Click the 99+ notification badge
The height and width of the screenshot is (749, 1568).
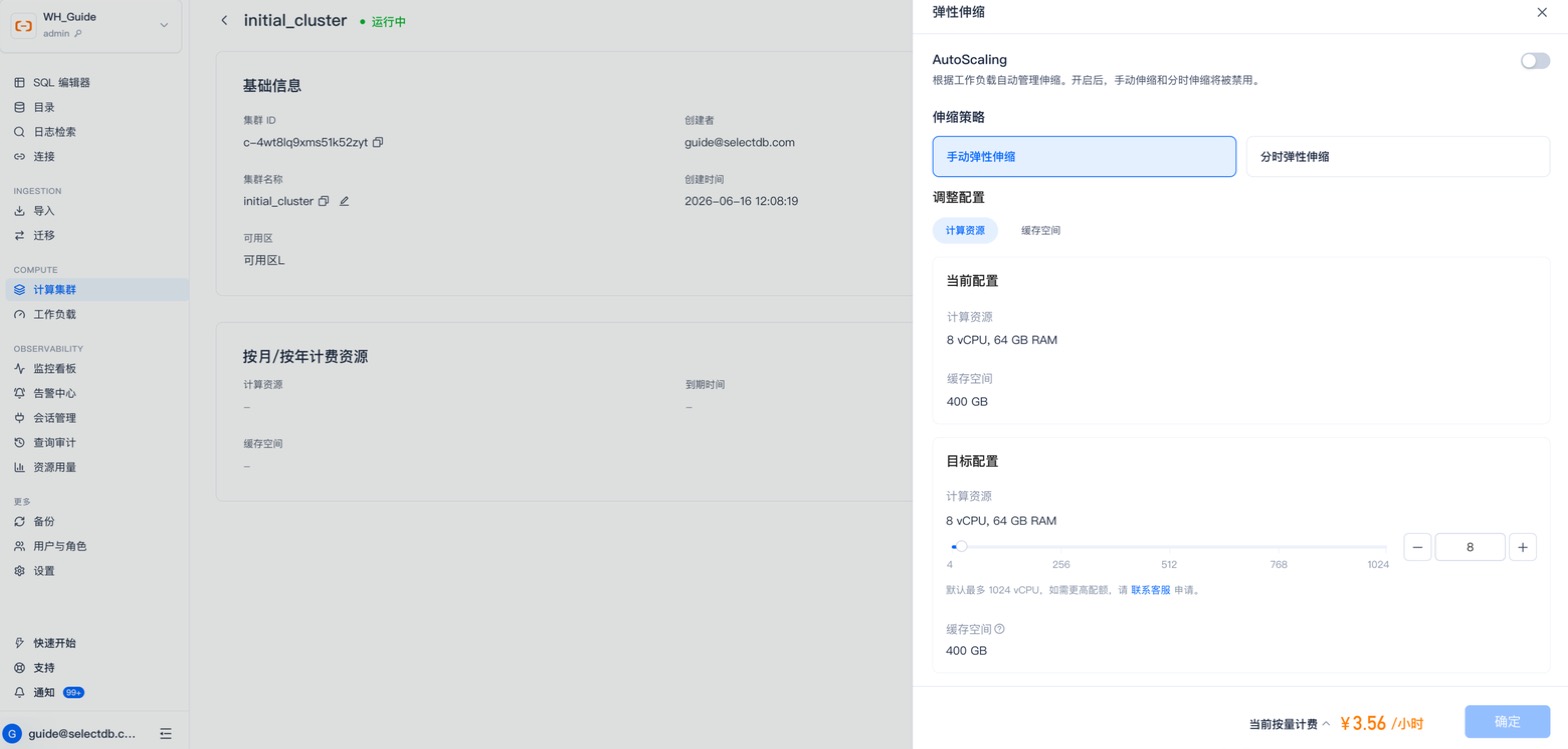pos(73,692)
